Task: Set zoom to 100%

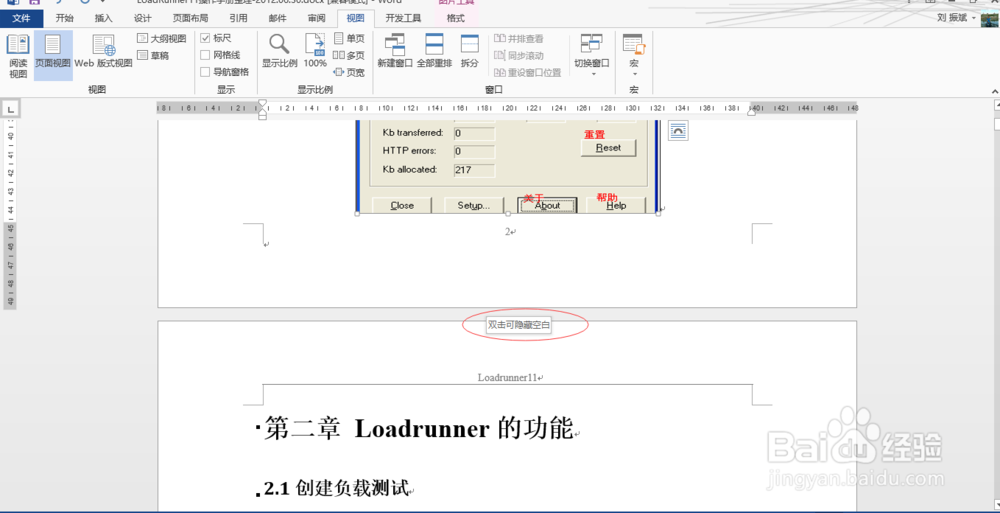Action: 315,51
